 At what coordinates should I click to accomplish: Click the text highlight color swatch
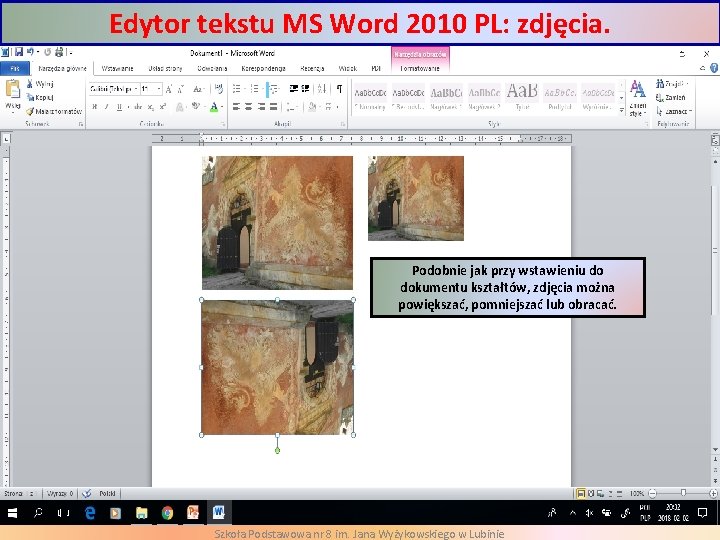click(196, 107)
